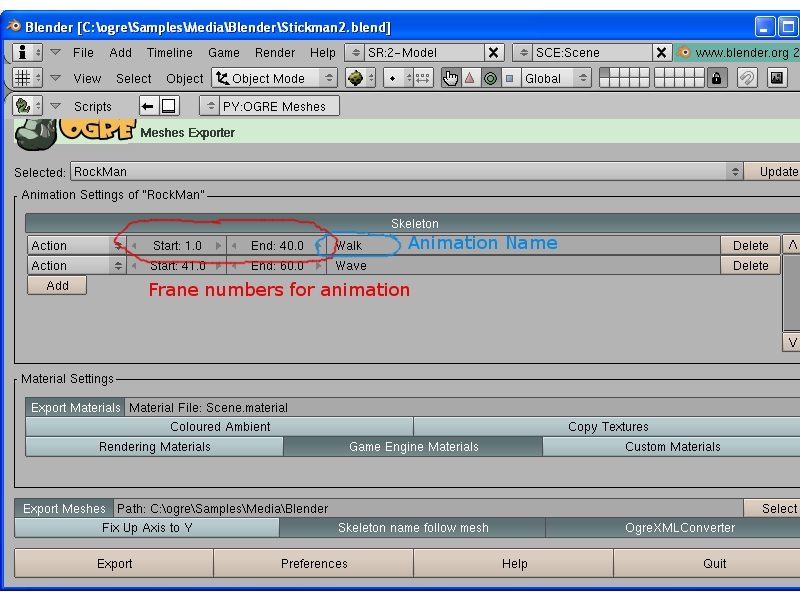
Task: Toggle the Coloured Ambient option
Action: [x=219, y=427]
